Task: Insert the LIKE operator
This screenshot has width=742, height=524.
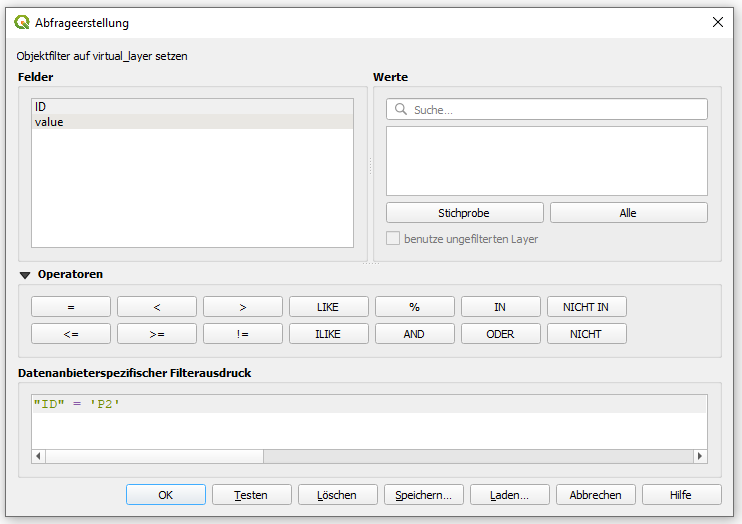Action: [328, 307]
